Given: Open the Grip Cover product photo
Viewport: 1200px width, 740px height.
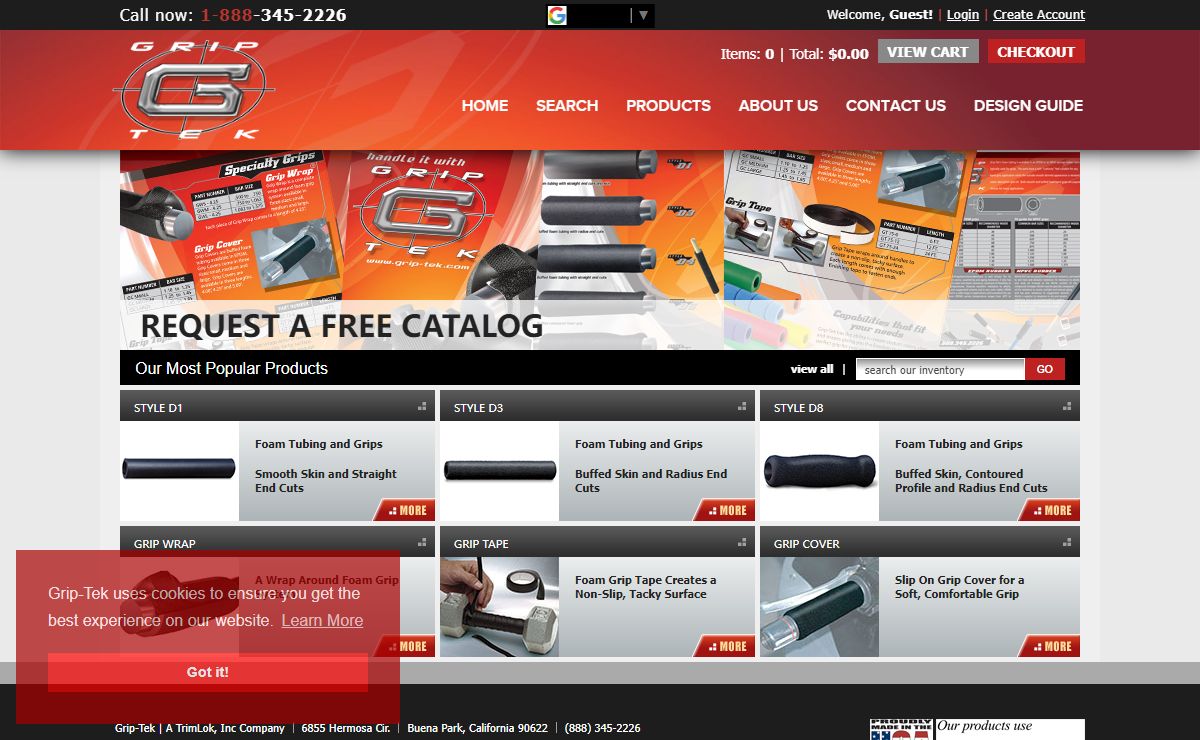Looking at the screenshot, I should (x=819, y=607).
